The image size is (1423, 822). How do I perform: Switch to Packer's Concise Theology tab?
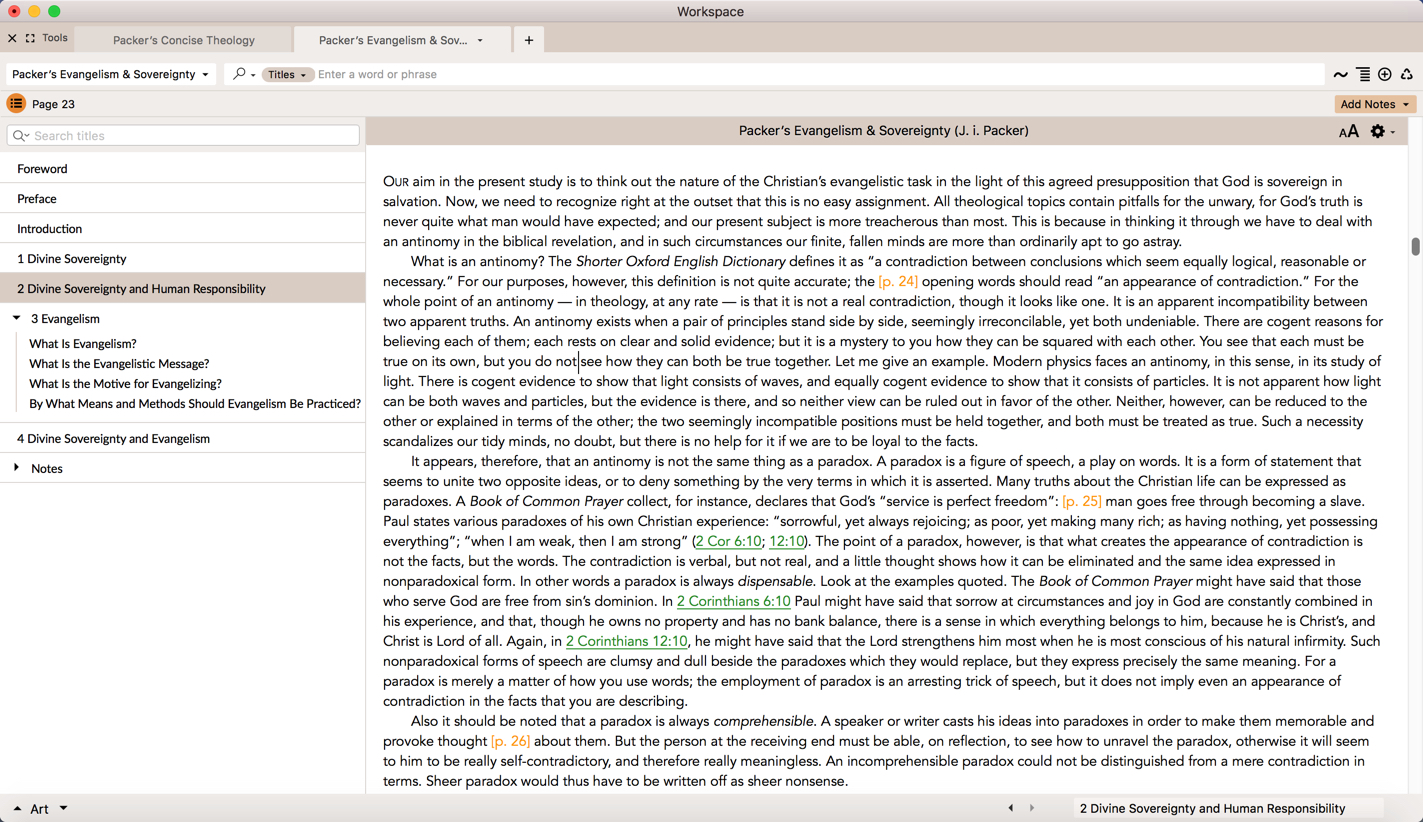184,40
